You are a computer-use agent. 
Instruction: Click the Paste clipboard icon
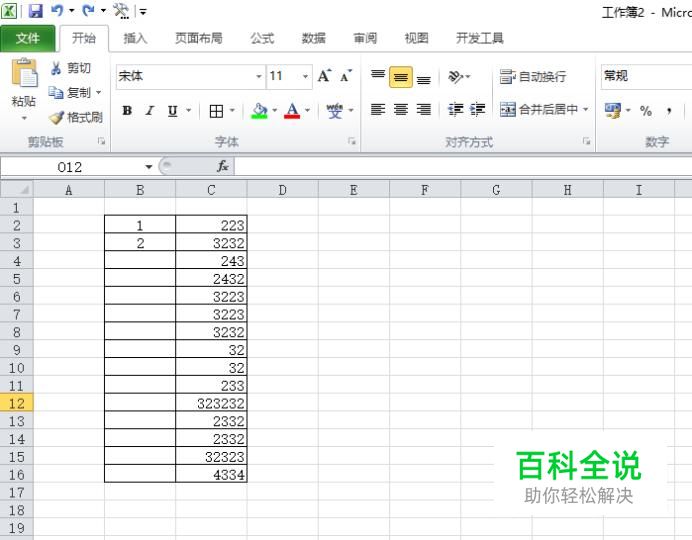click(24, 73)
